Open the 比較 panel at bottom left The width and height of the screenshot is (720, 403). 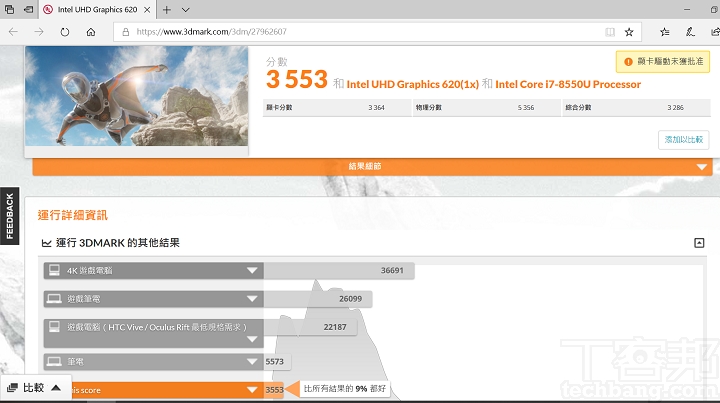click(x=36, y=388)
